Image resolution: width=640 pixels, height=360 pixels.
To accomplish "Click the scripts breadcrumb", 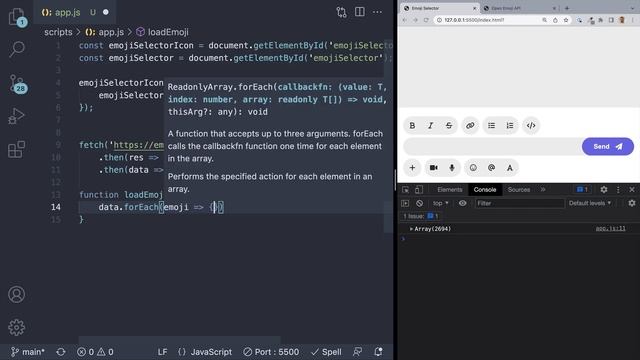I will 58,32.
